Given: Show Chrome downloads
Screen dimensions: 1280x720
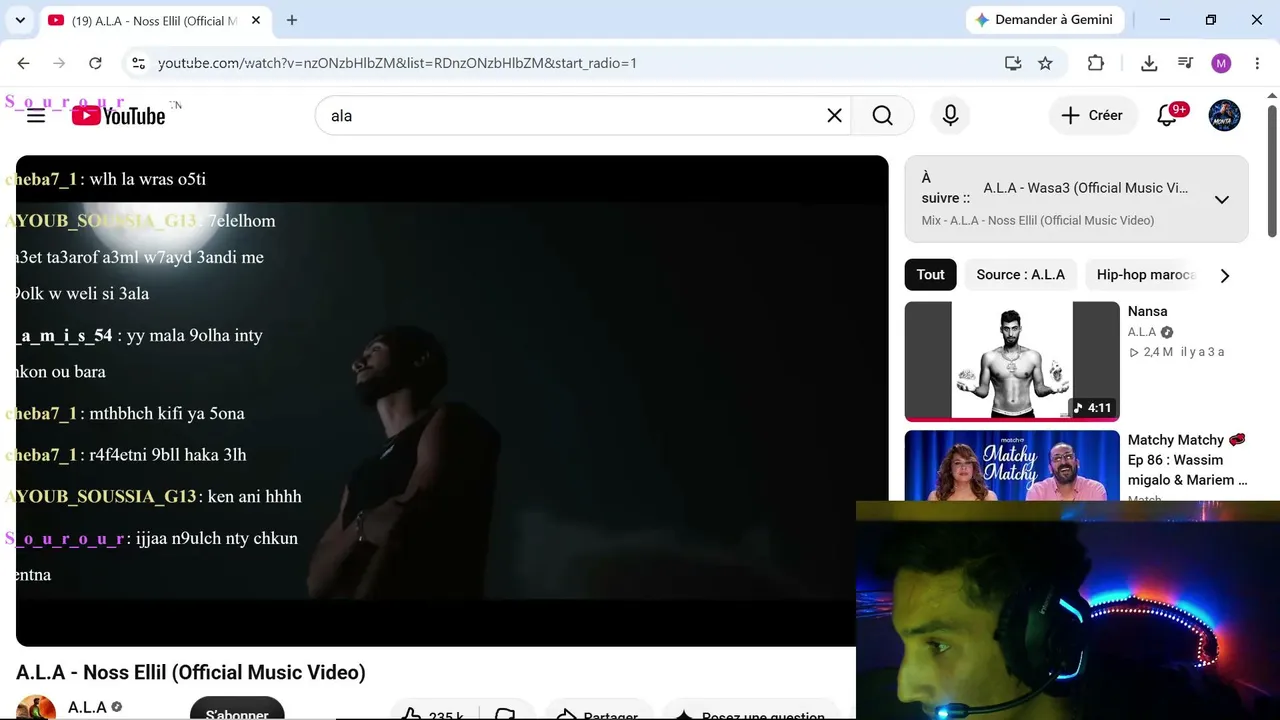Looking at the screenshot, I should (x=1149, y=63).
